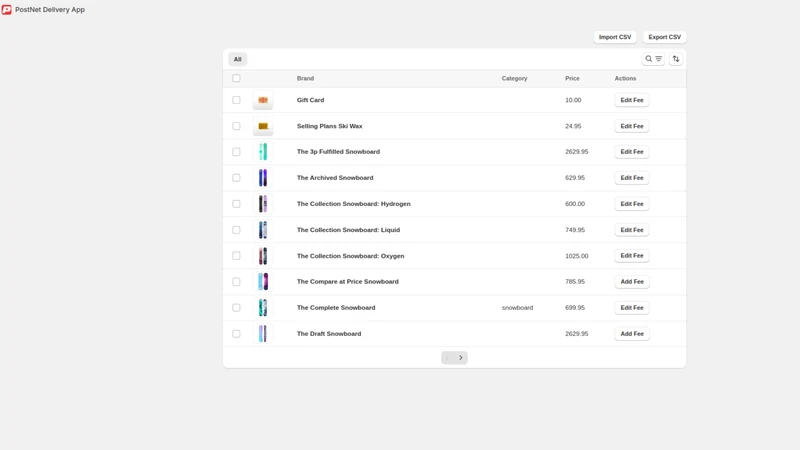Screen dimensions: 800x450
Task: Click the Brand column header
Action: tap(305, 78)
